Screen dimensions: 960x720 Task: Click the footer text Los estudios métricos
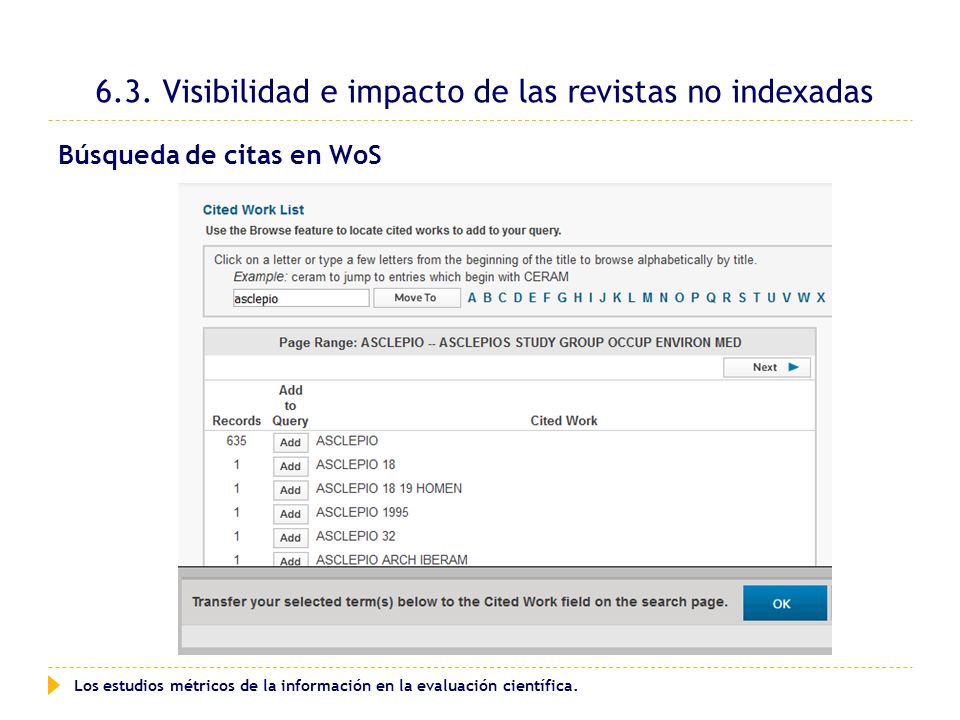(x=326, y=686)
